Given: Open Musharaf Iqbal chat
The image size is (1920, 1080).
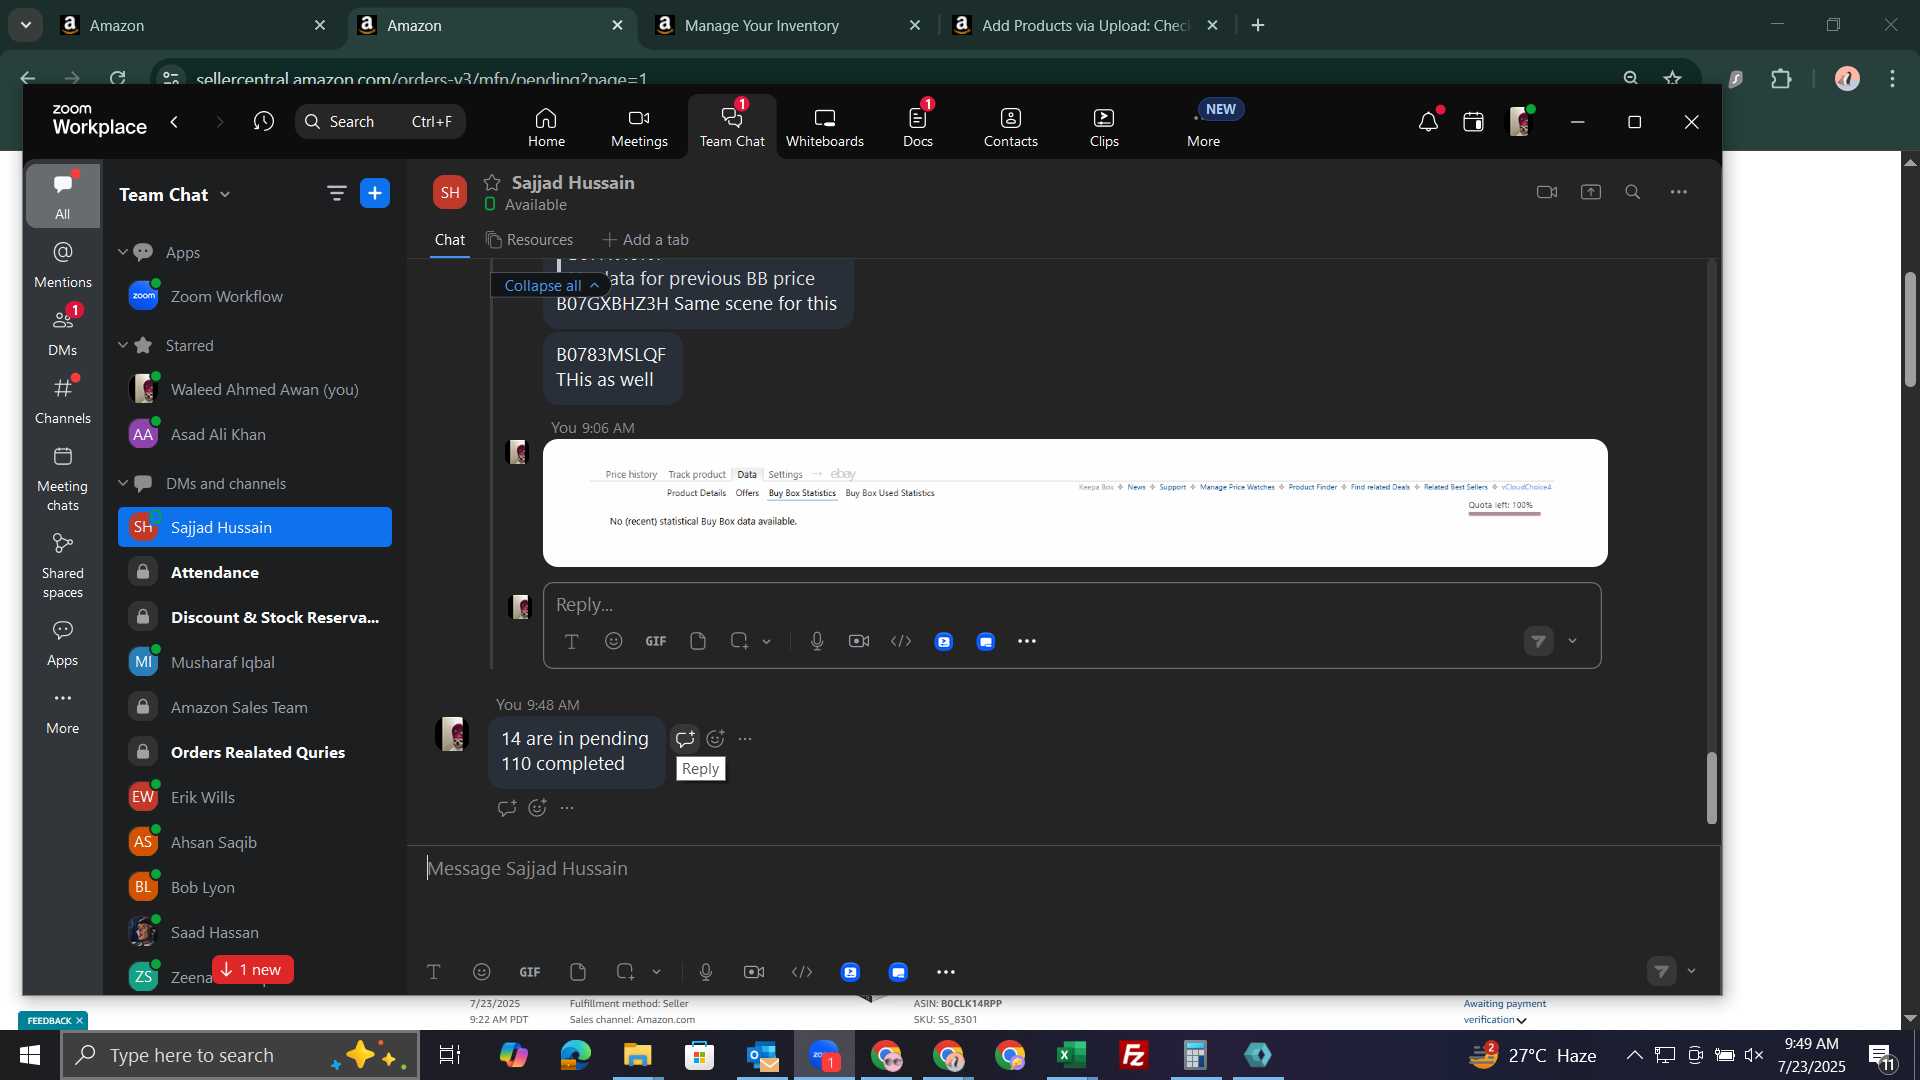Looking at the screenshot, I should point(255,662).
